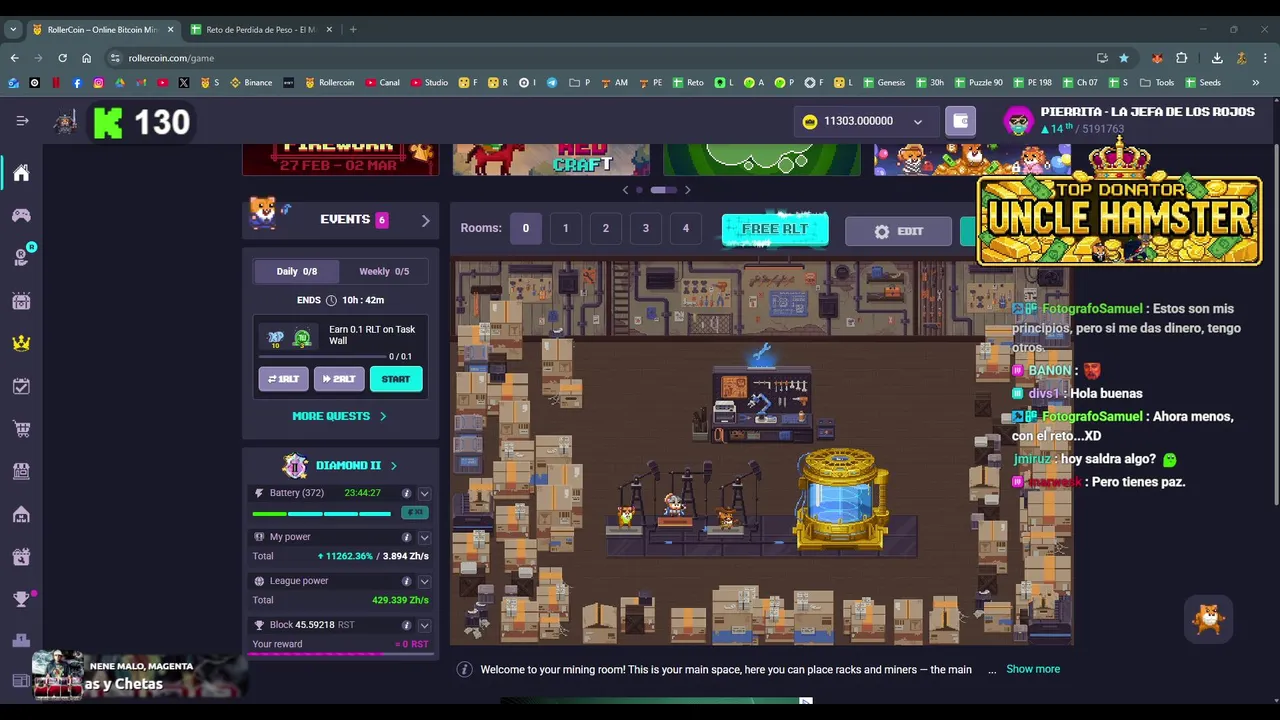The image size is (1280, 720).
Task: Show the next banner with the right arrow
Action: point(687,190)
